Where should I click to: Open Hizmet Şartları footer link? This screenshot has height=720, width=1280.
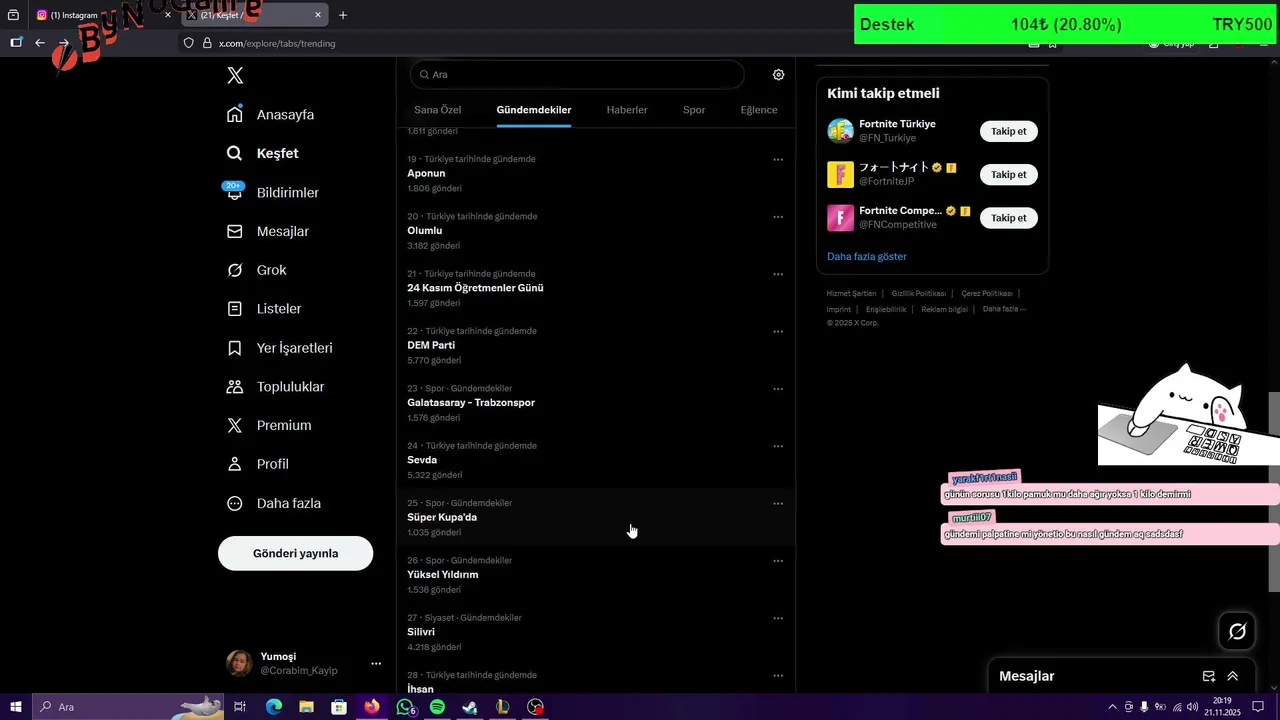[x=851, y=294]
